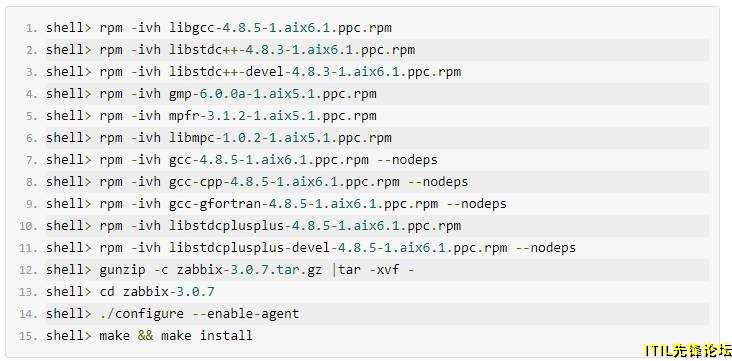732x361 pixels.
Task: Click line number 1 in the gutter
Action: tap(31, 28)
